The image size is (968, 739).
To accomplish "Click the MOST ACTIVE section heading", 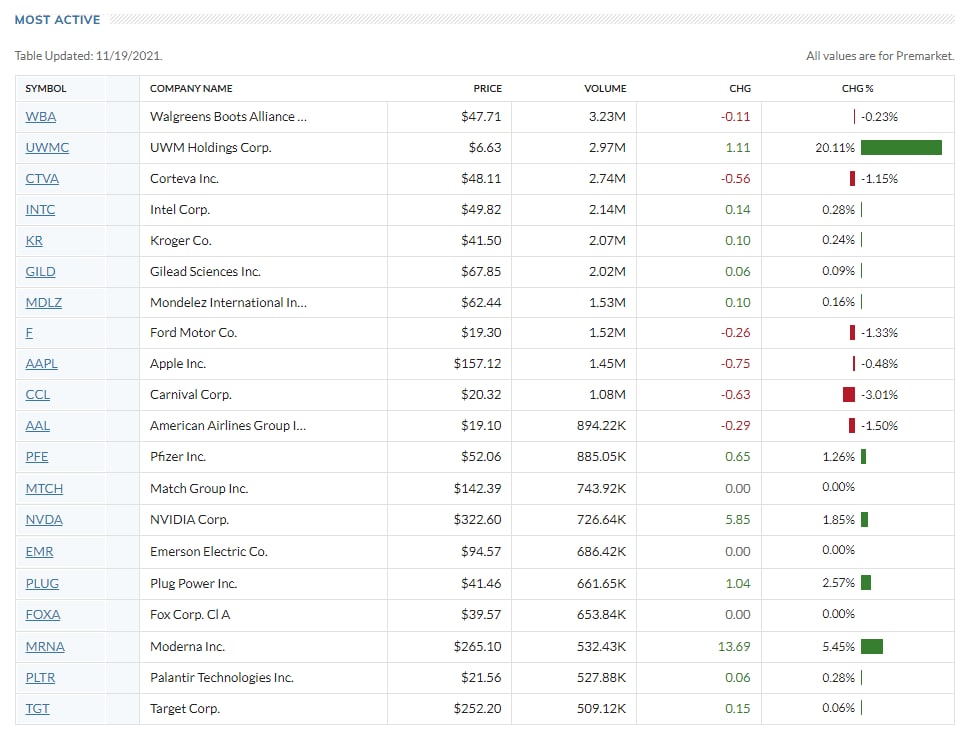I will click(x=57, y=20).
